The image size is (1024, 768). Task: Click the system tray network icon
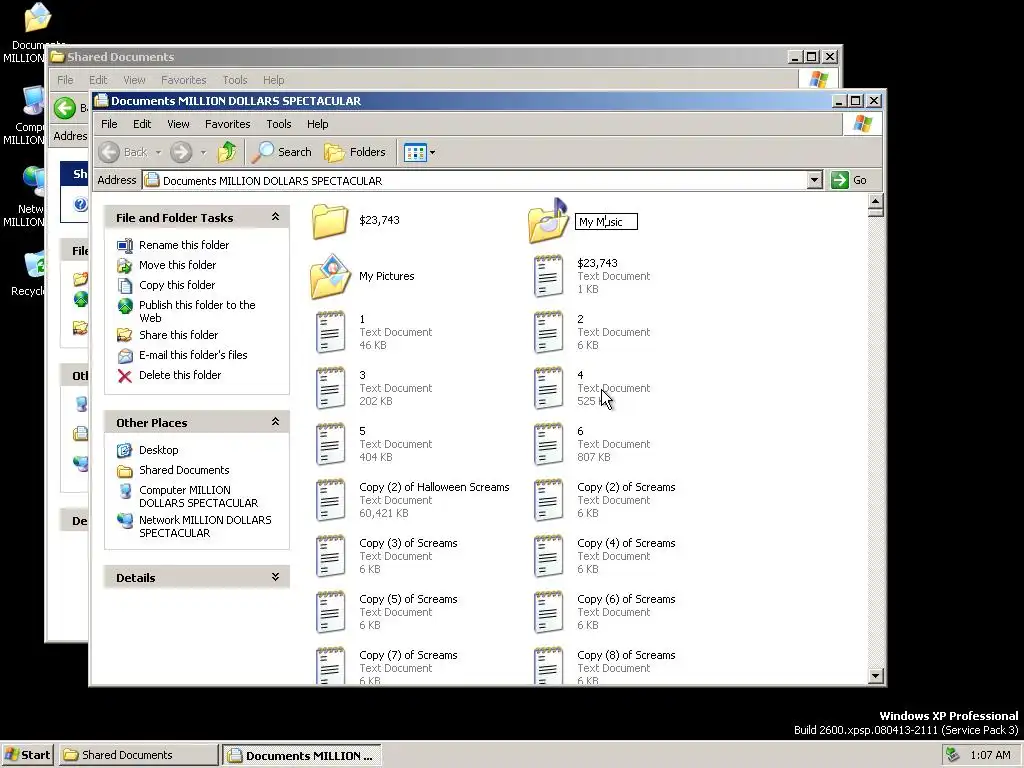pos(953,755)
